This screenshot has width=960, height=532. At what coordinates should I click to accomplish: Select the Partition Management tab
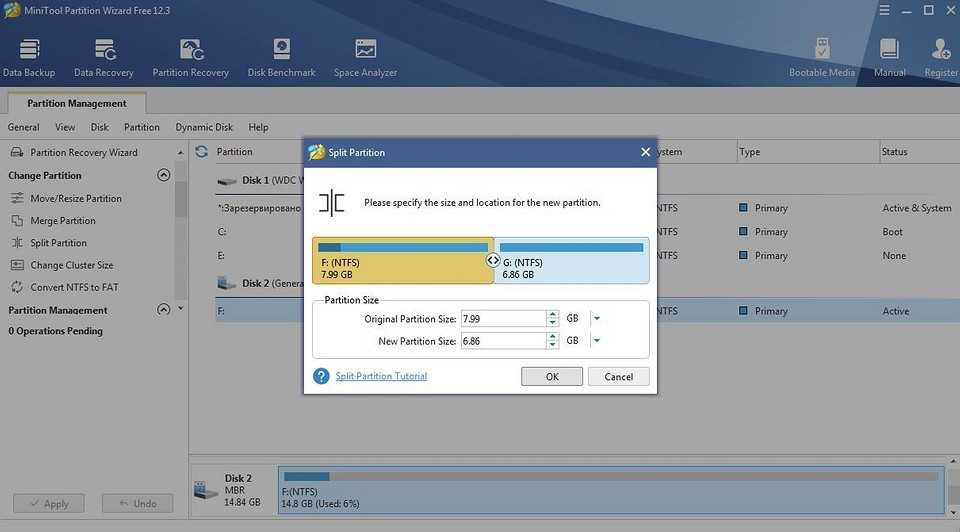tap(77, 103)
